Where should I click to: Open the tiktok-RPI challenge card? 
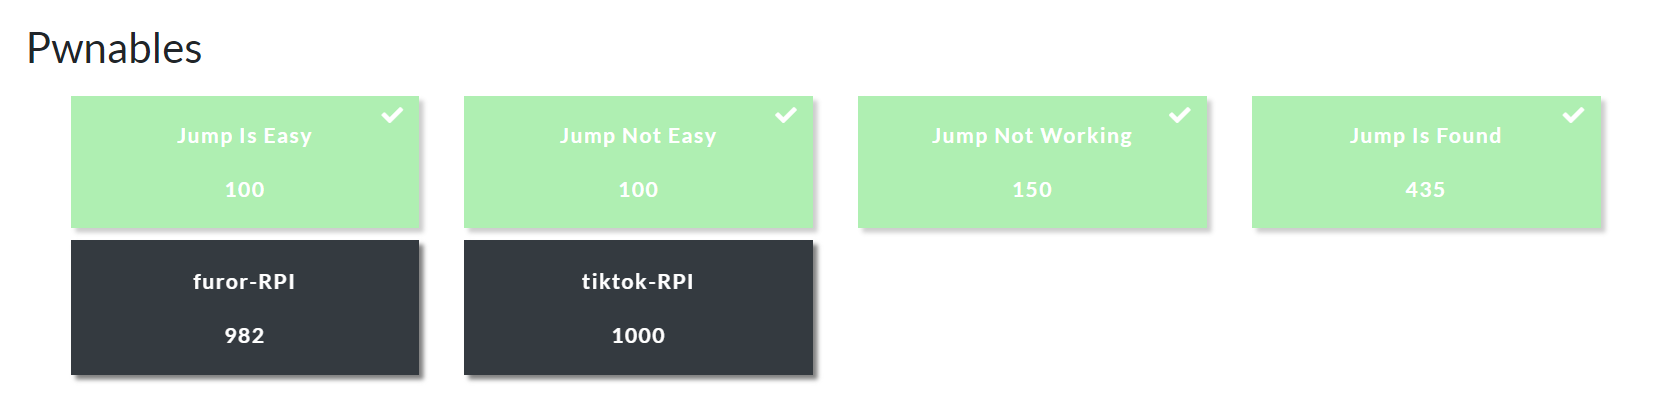[638, 307]
